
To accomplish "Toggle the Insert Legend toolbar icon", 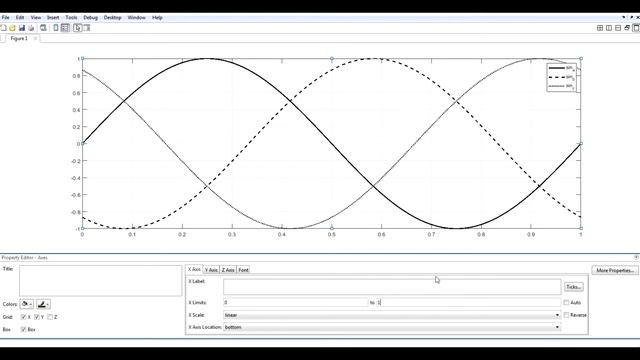I will 65,28.
